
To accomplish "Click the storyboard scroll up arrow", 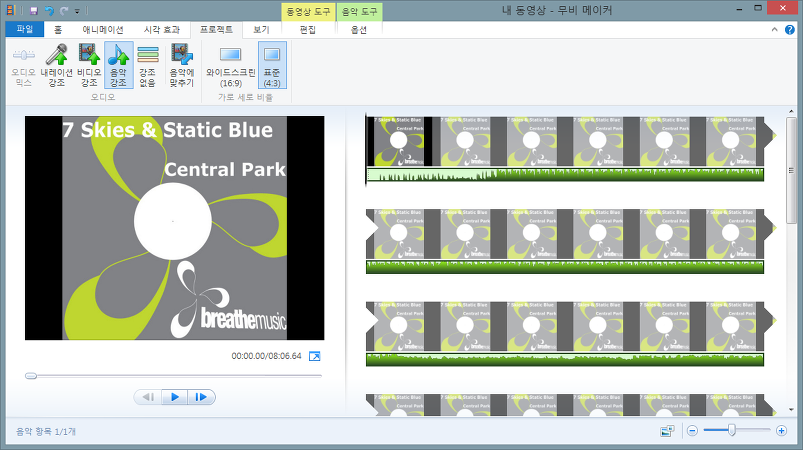I will tap(791, 111).
